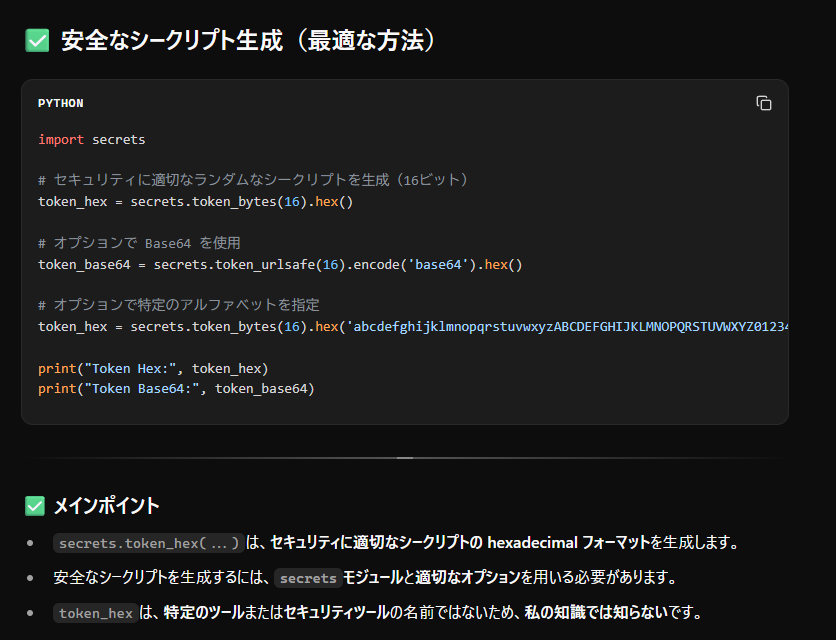Click the inline code secrets.token_hex(...)
This screenshot has height=640, width=836.
[x=149, y=543]
